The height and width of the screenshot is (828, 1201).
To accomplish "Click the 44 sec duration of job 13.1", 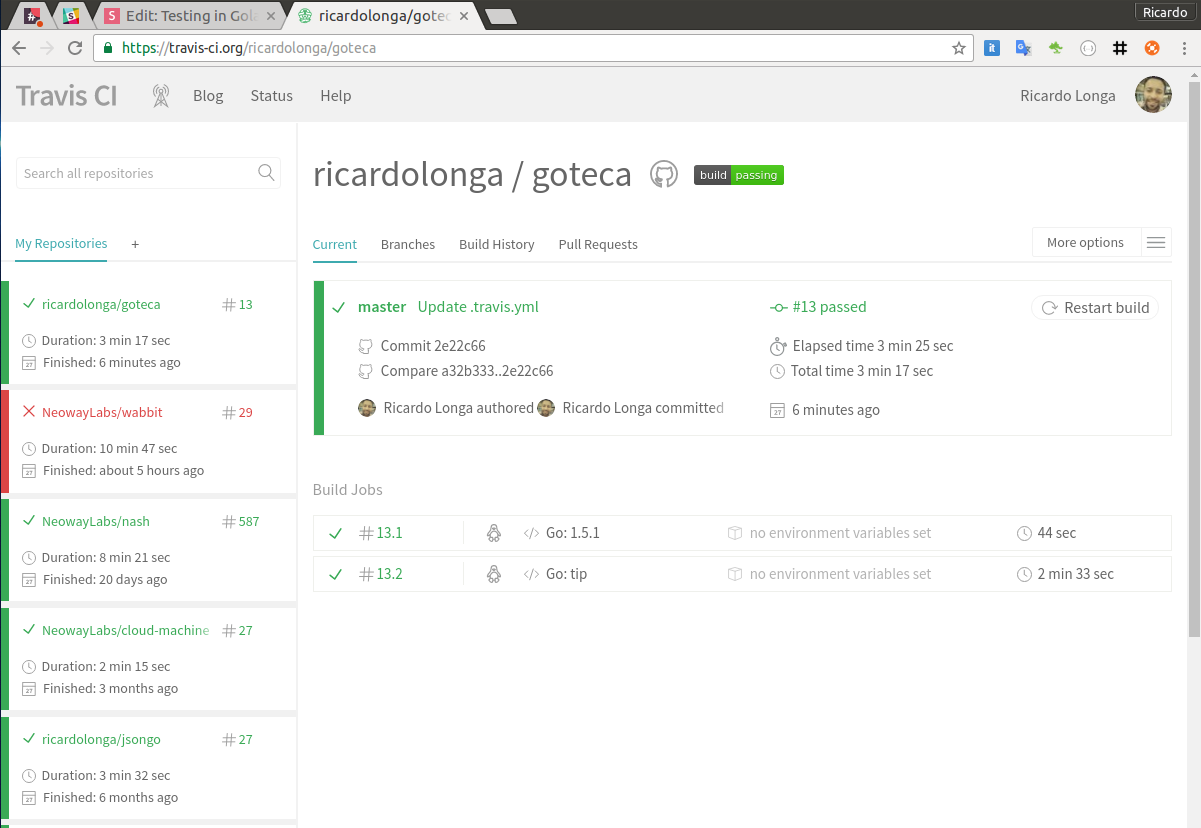I will (1057, 533).
